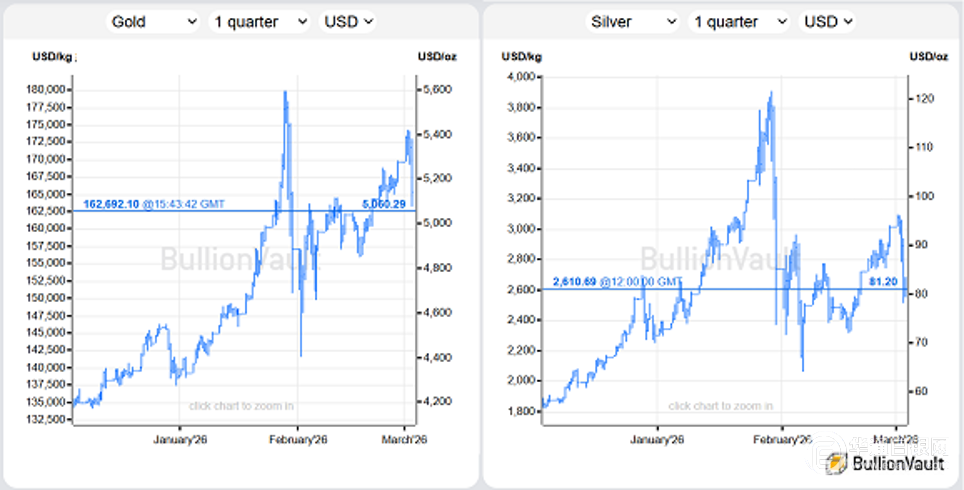Image resolution: width=964 pixels, height=490 pixels.
Task: Click January'26 on the gold chart axis
Action: [179, 438]
